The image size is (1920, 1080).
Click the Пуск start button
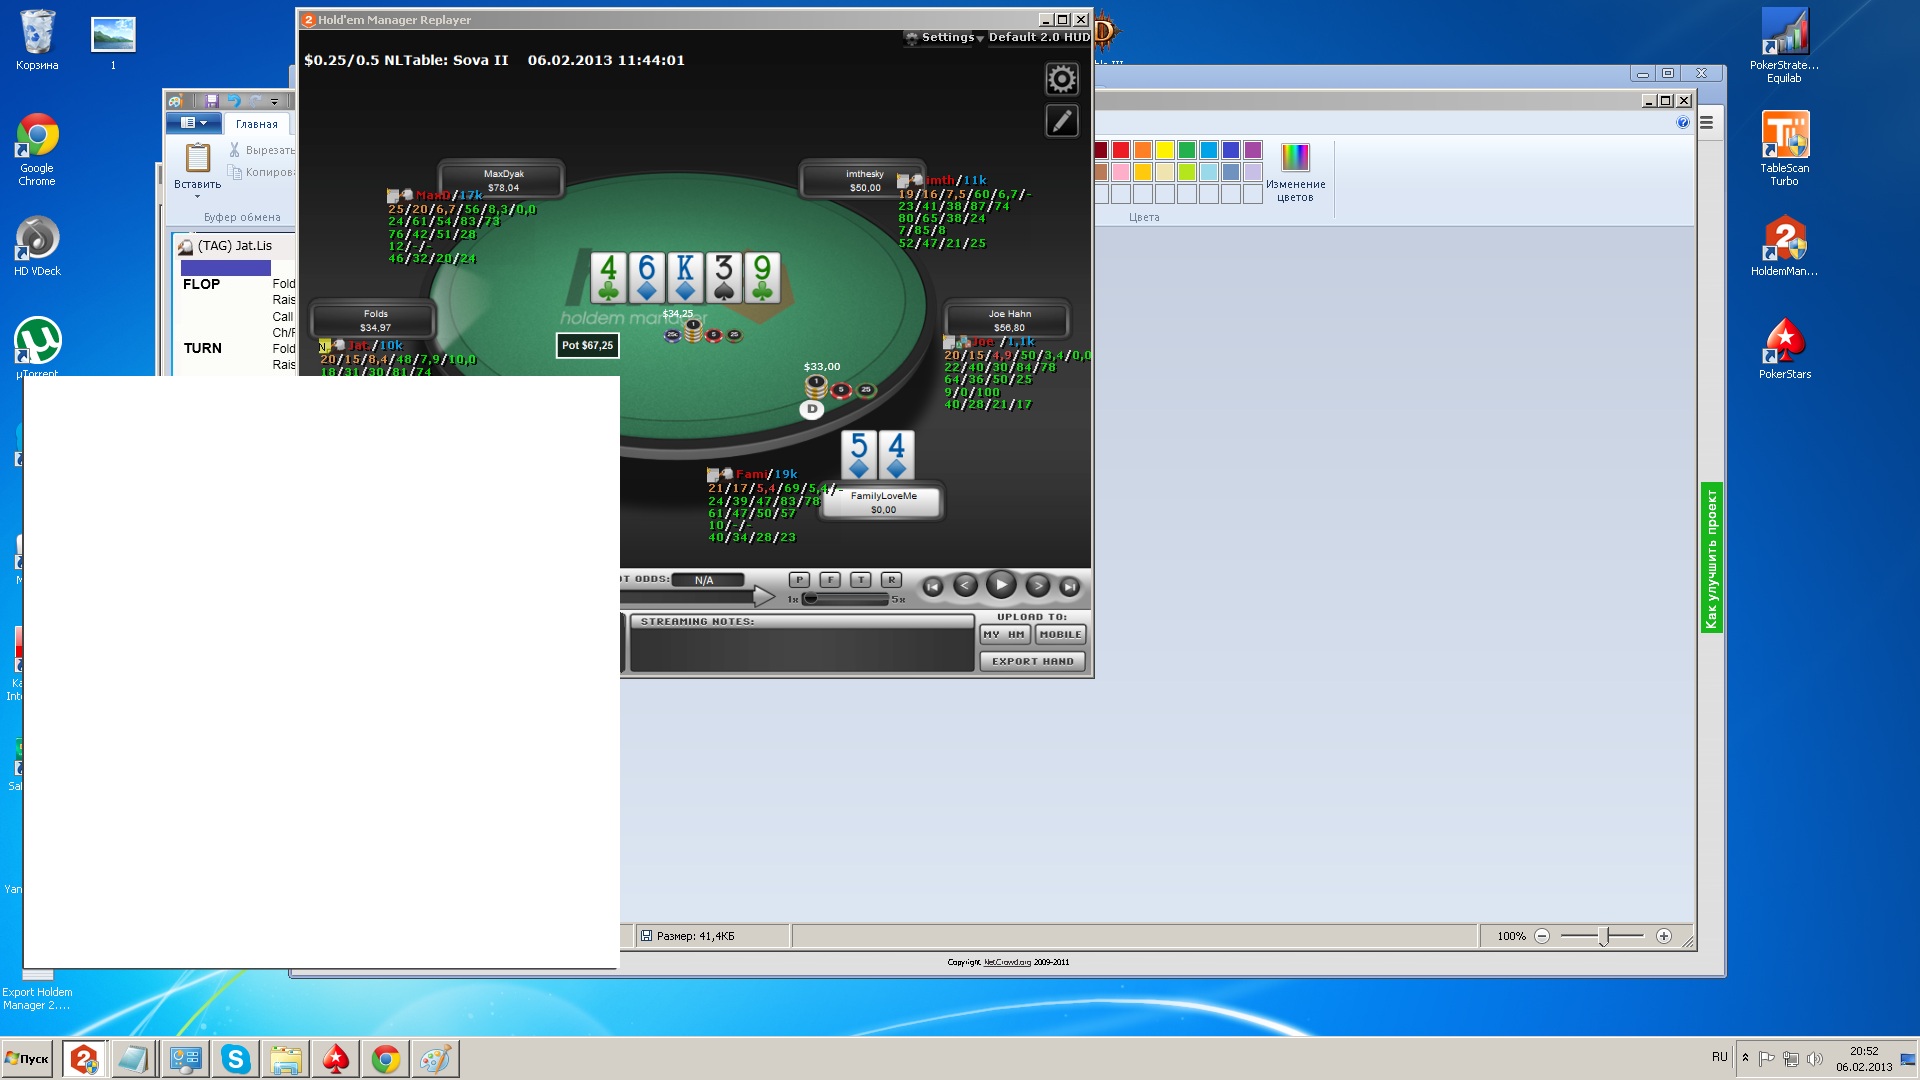point(27,1059)
